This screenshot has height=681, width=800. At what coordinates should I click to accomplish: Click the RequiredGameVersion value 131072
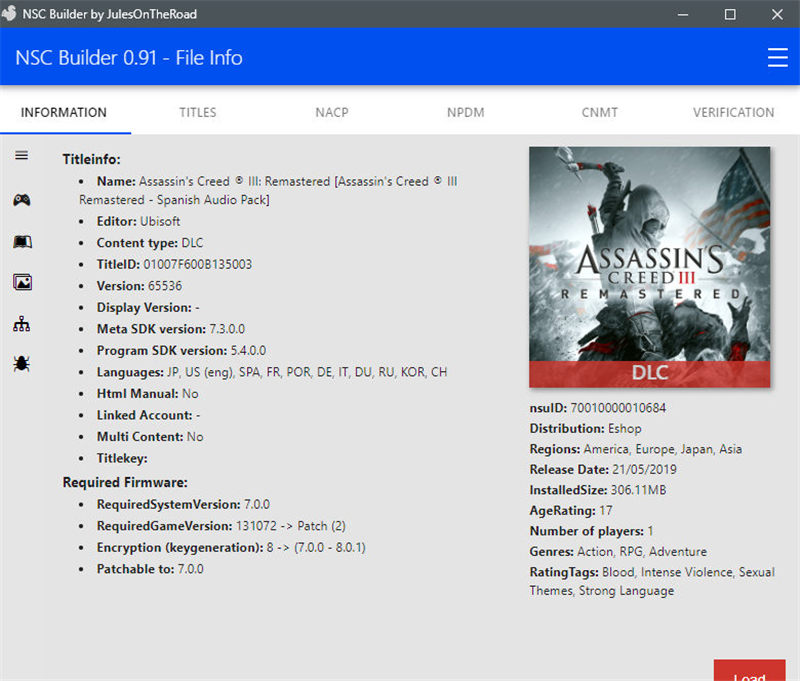256,525
